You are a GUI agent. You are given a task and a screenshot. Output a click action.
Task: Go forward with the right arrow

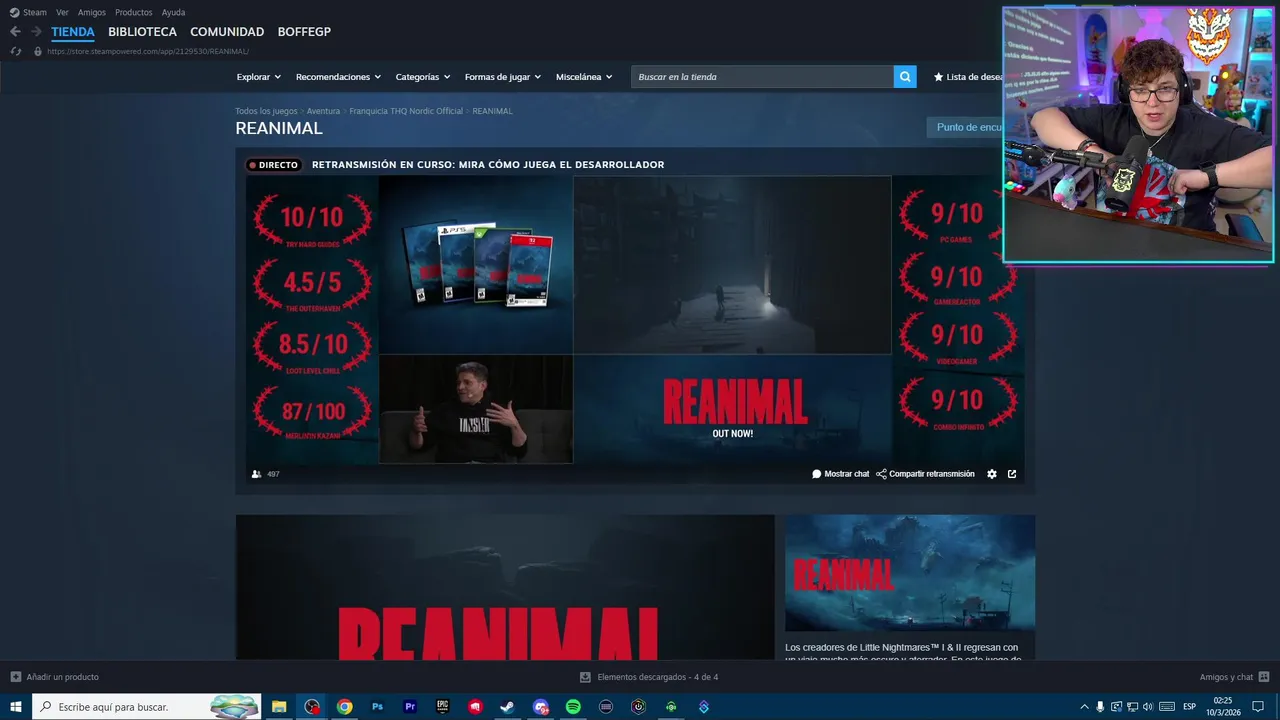[36, 32]
